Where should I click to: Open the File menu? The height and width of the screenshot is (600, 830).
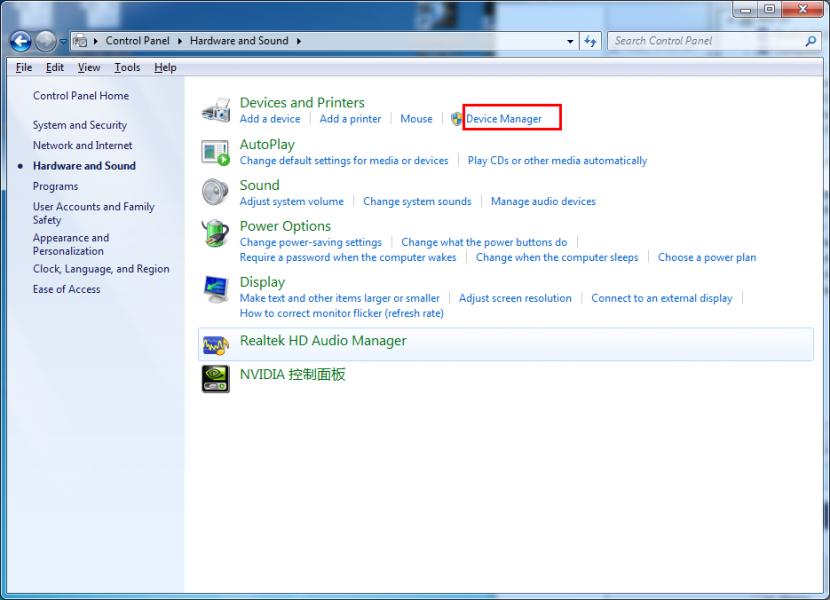tap(24, 67)
